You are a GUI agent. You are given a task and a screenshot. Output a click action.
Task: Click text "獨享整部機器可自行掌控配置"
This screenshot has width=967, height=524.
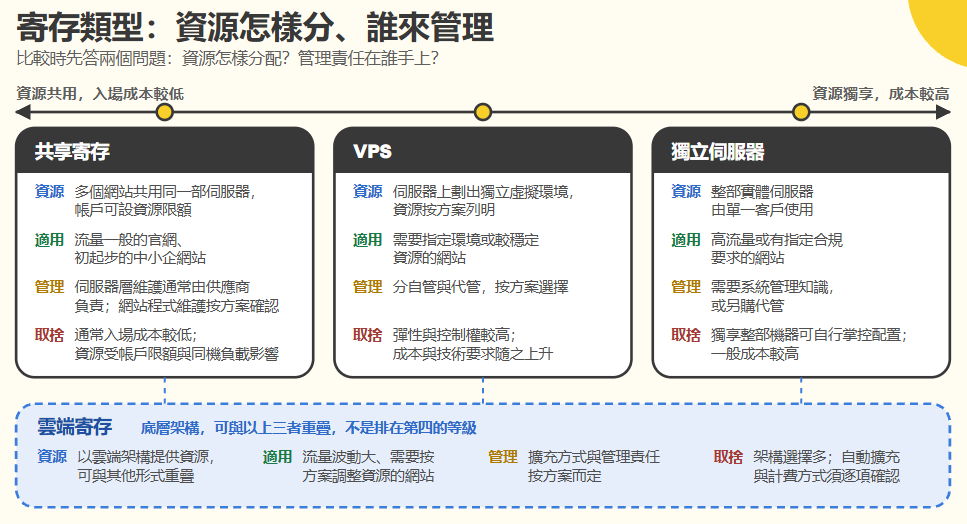pos(806,335)
